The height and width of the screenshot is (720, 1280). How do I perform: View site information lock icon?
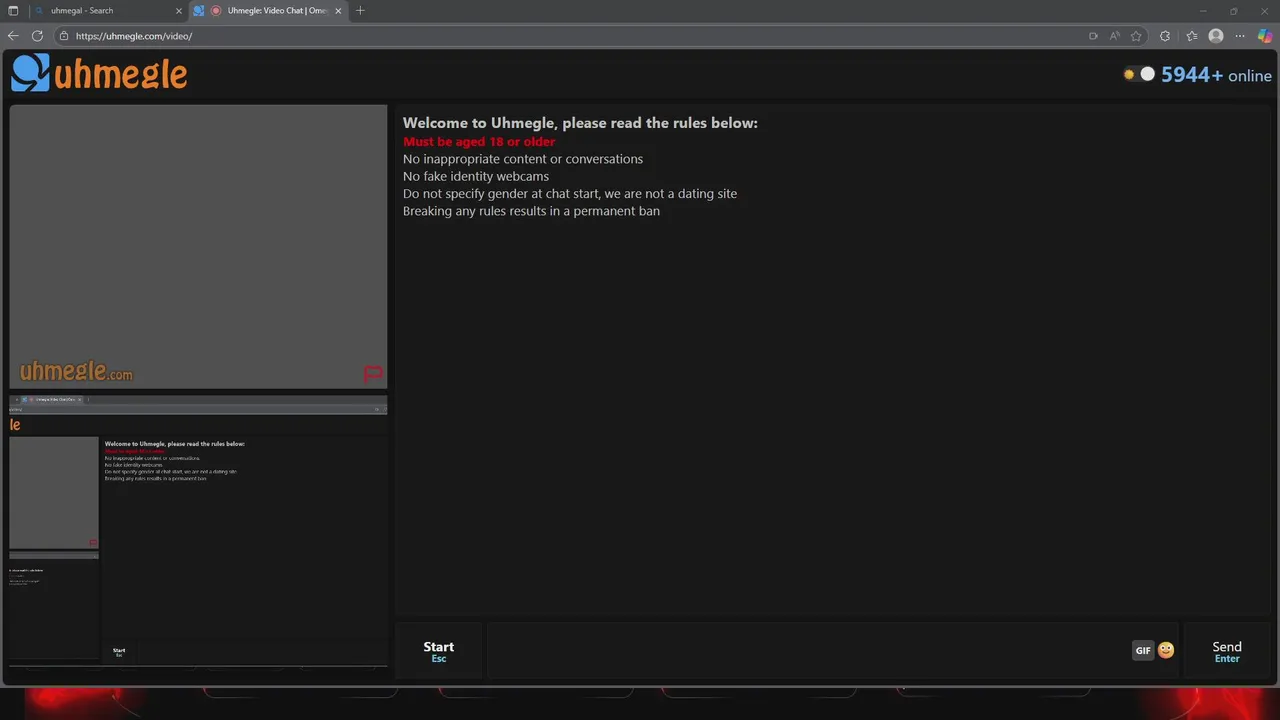tap(64, 36)
